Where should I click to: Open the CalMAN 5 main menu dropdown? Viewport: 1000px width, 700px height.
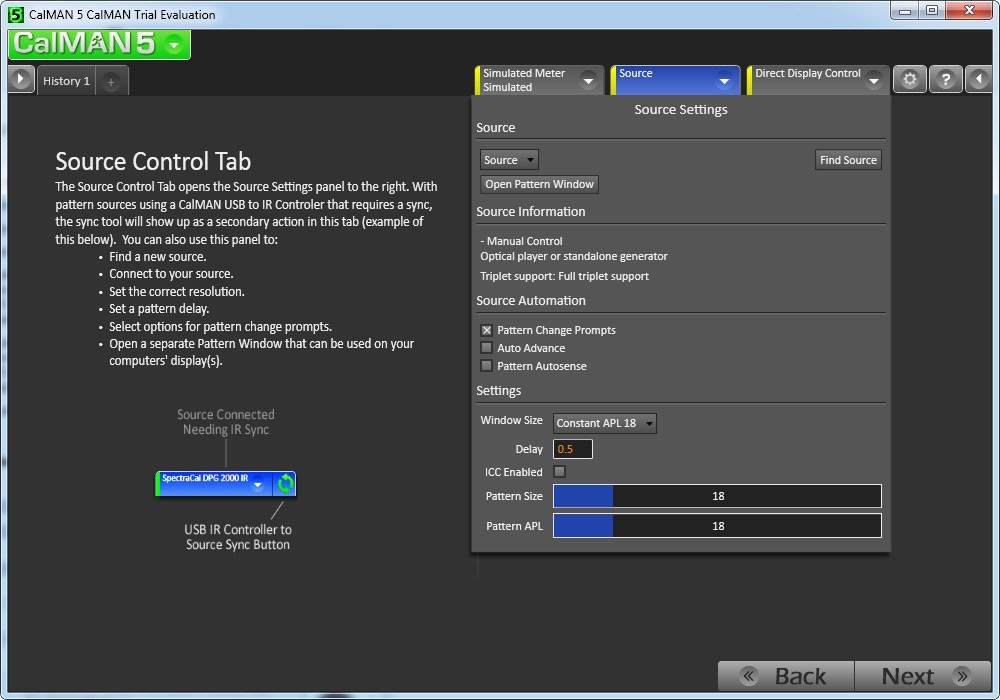(x=173, y=45)
